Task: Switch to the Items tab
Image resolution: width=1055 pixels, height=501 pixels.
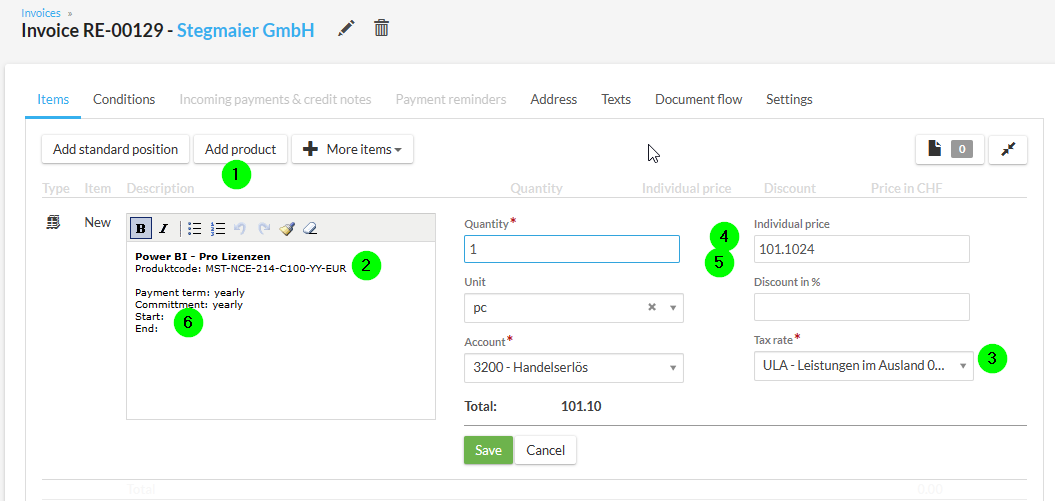Action: click(53, 100)
